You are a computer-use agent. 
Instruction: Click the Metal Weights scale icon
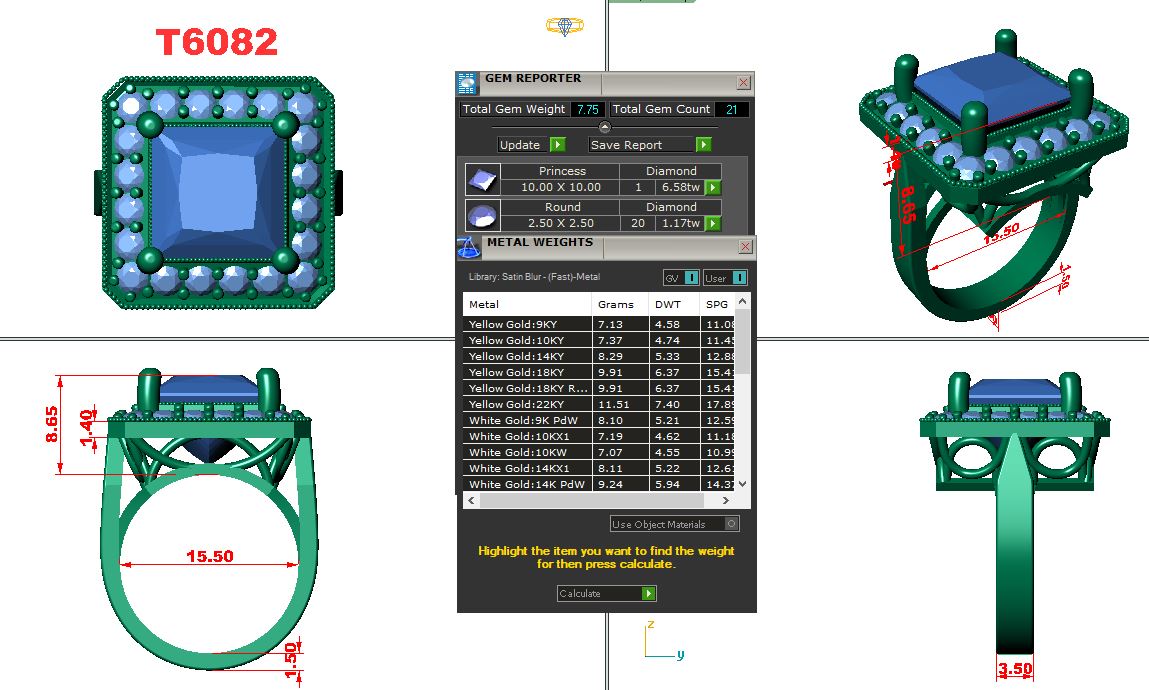468,247
